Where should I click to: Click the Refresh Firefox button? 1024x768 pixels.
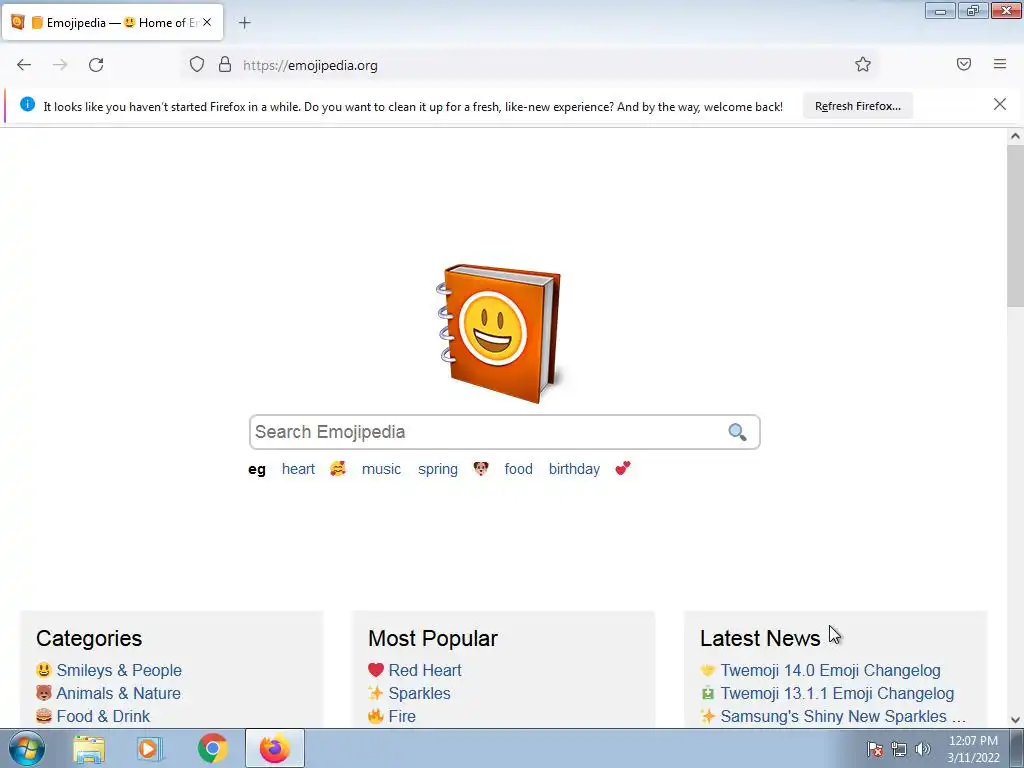click(x=857, y=106)
